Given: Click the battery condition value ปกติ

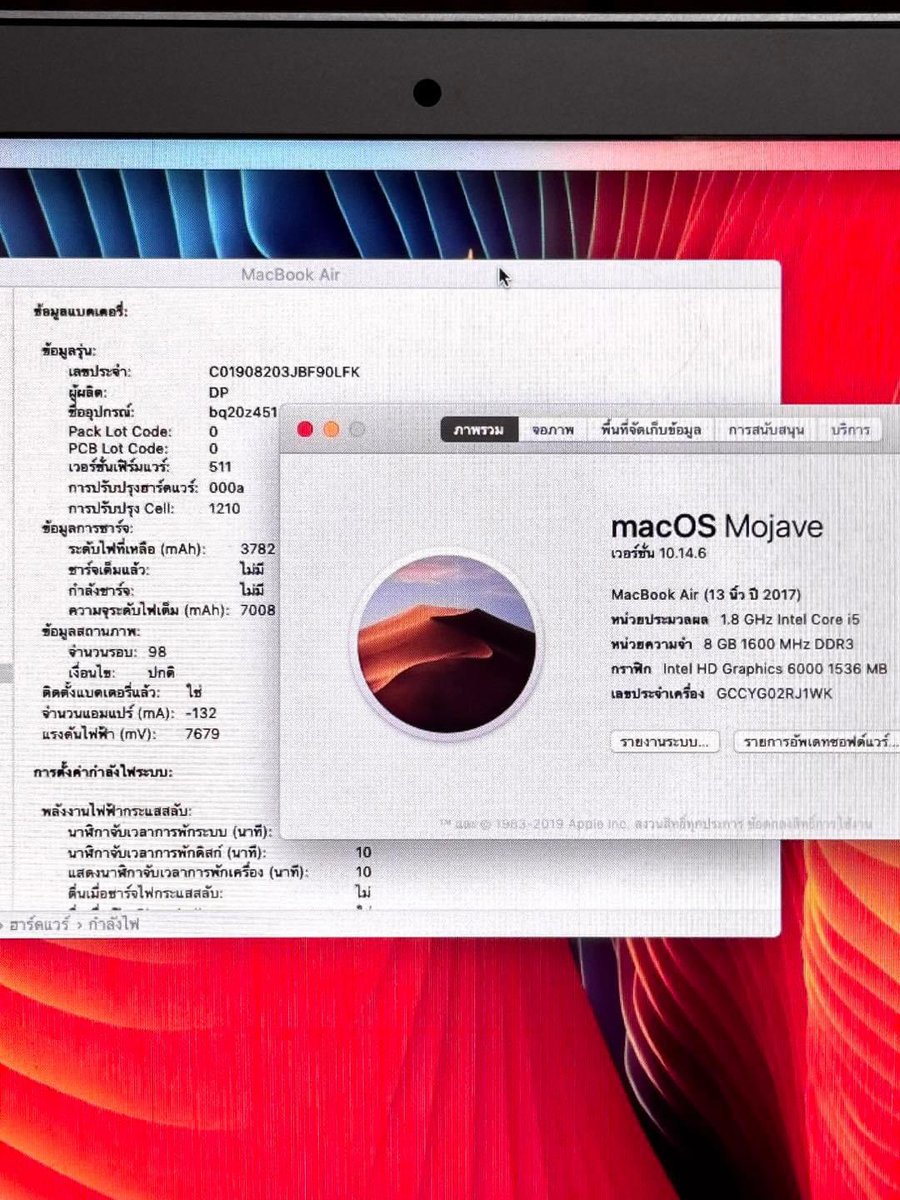Looking at the screenshot, I should pyautogui.click(x=161, y=672).
